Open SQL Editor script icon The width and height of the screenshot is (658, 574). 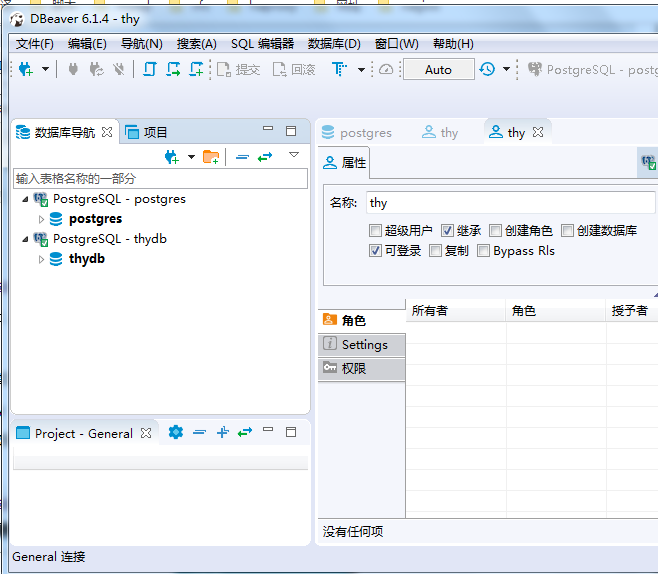(150, 69)
